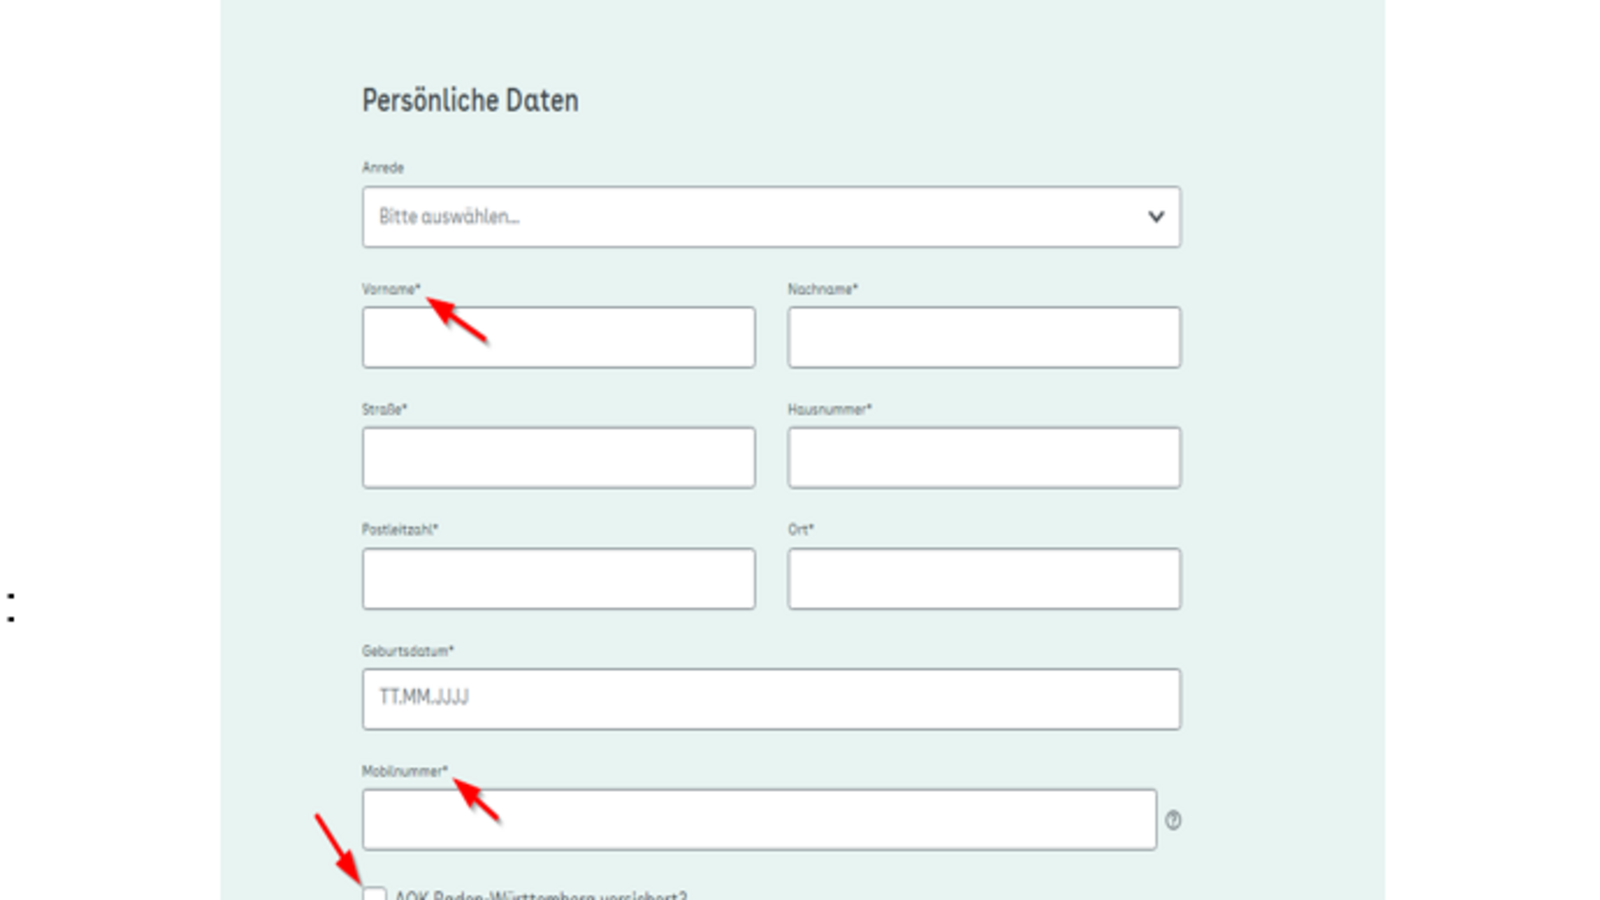The width and height of the screenshot is (1600, 900).
Task: Click the Postleitzahl input box
Action: click(x=558, y=579)
